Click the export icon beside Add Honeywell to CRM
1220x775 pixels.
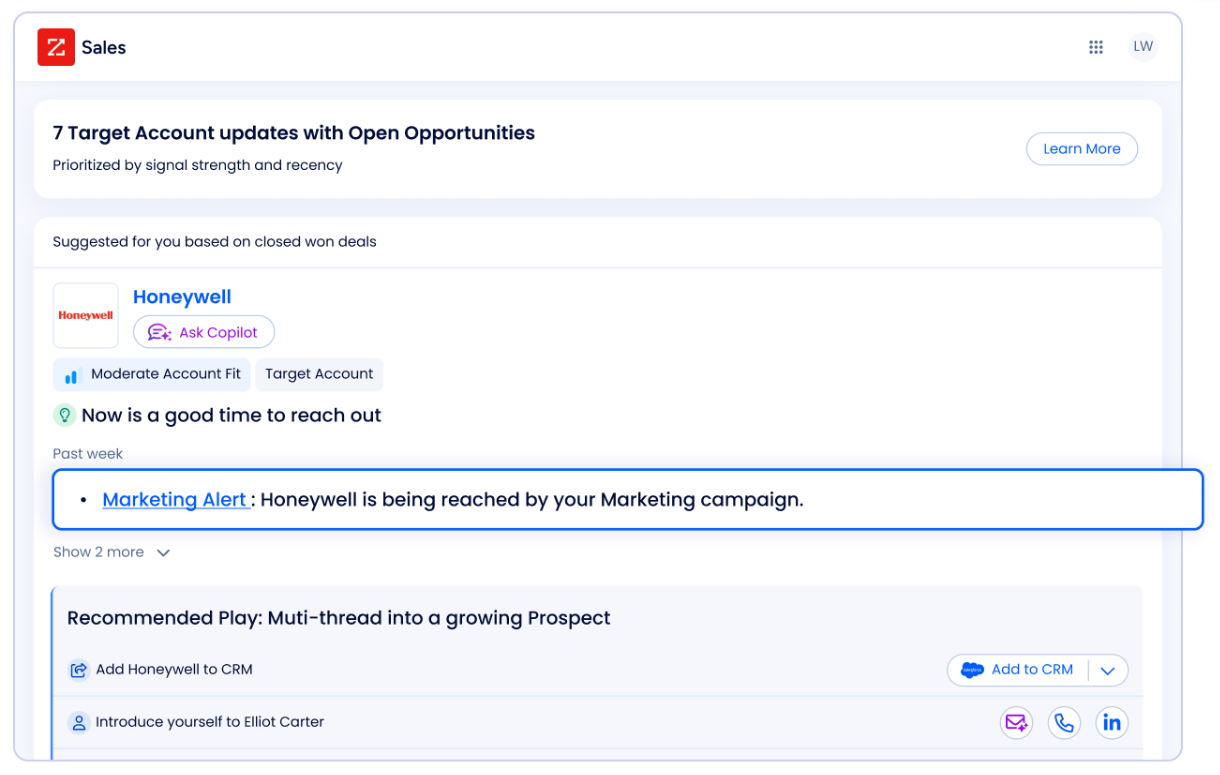point(78,670)
